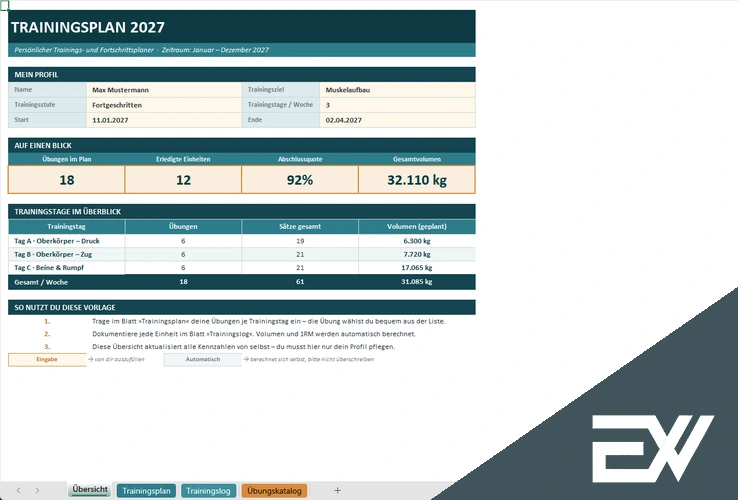Select the Erledigte Einheiten value 12
This screenshot has height=500, width=738.
tap(183, 179)
